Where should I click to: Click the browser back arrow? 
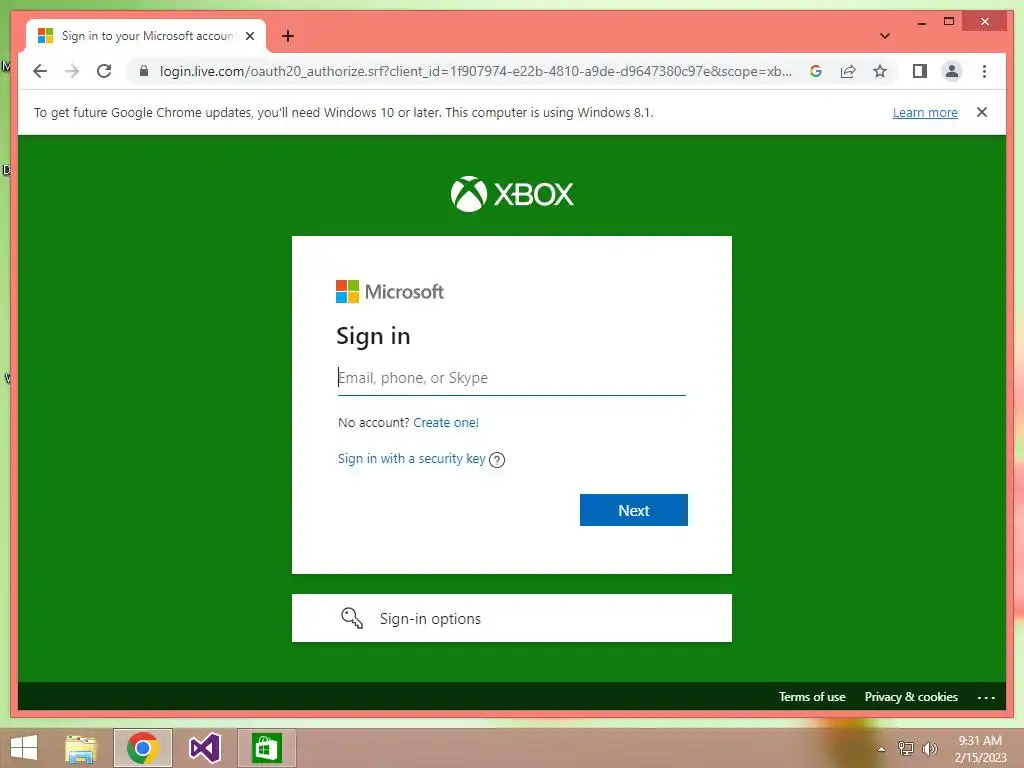pos(40,71)
